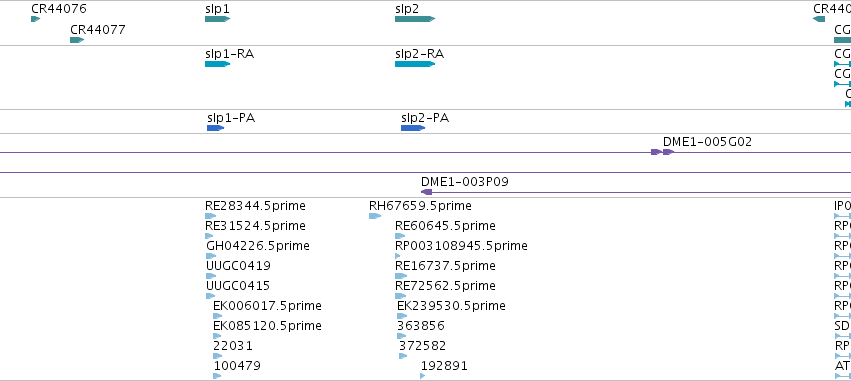Open the RH67659.5prime EST label
The image size is (851, 381).
[x=420, y=206]
